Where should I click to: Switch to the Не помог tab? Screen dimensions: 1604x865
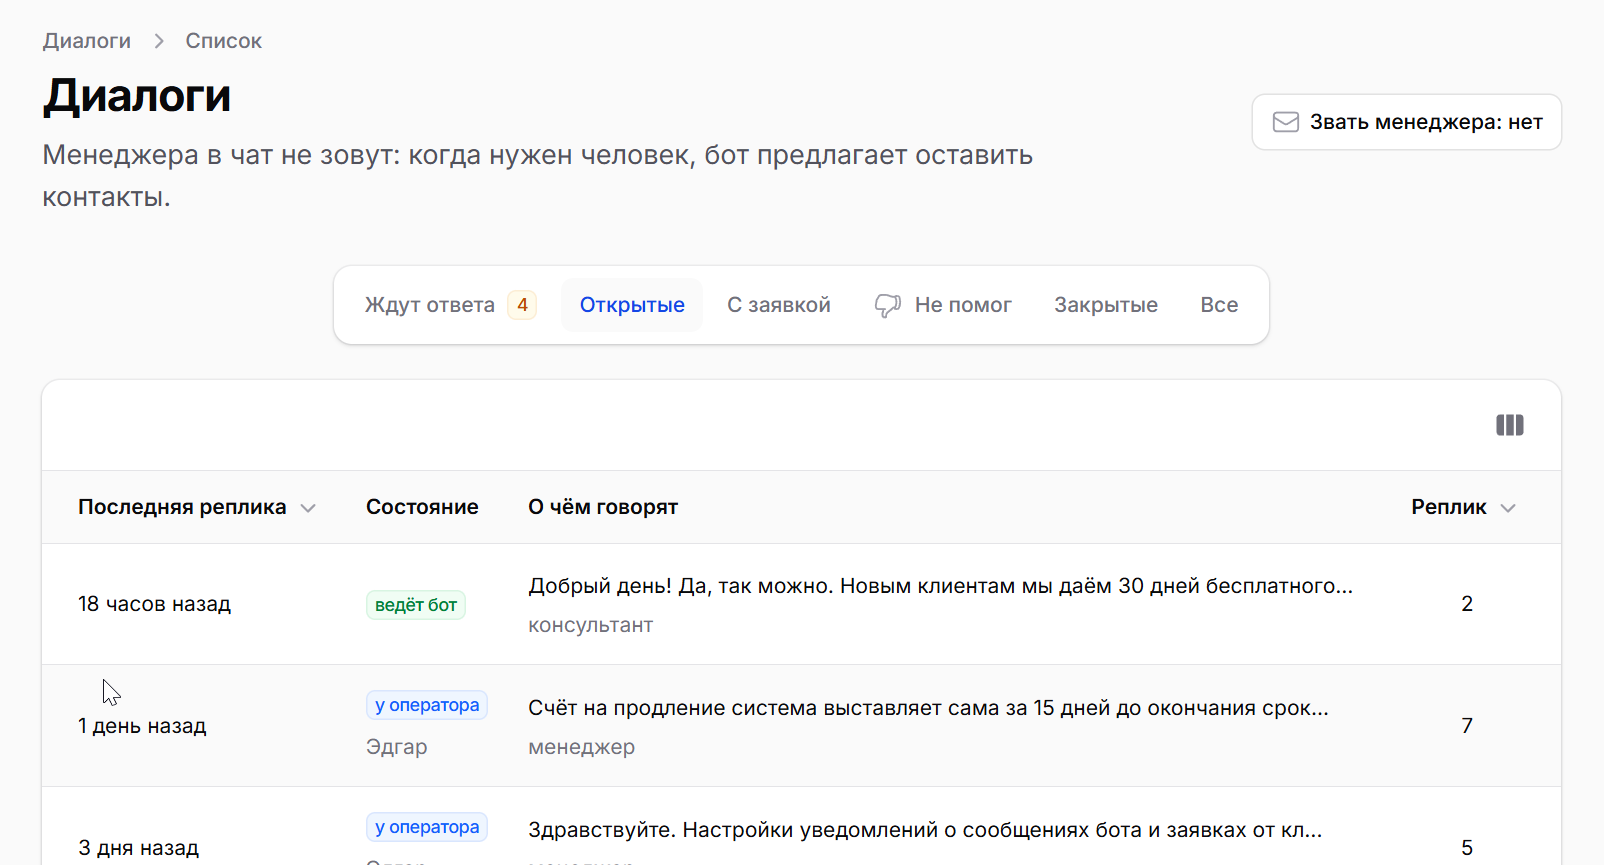[x=943, y=305]
